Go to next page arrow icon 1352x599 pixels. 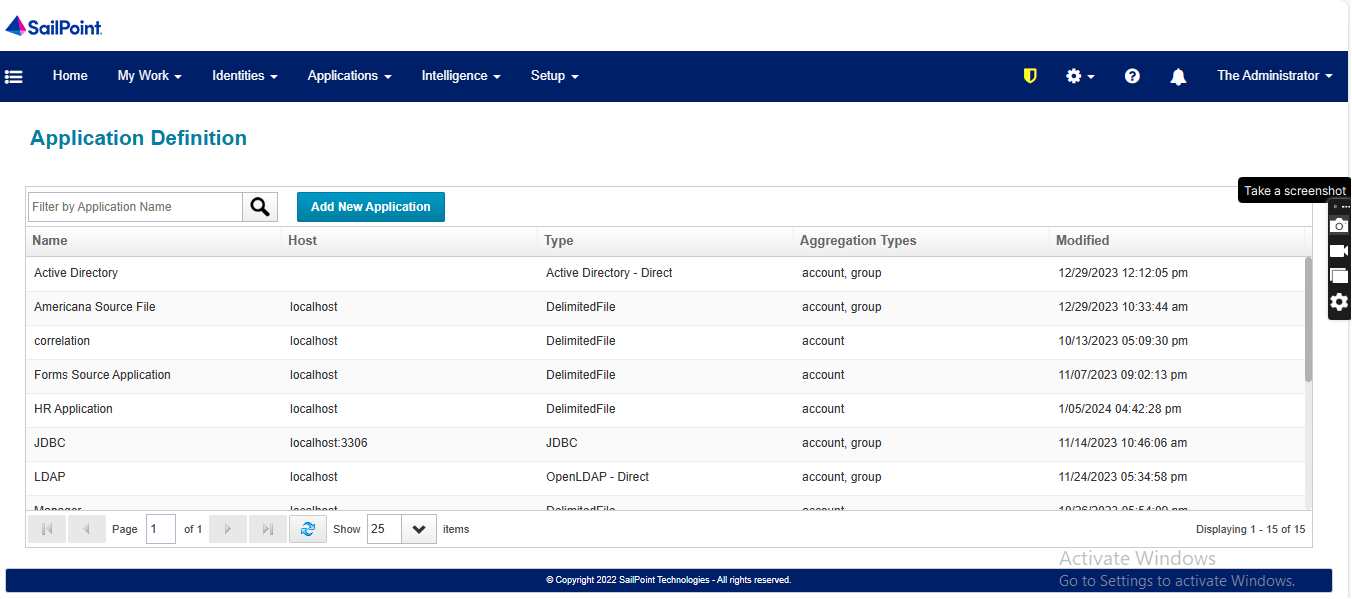pyautogui.click(x=228, y=529)
